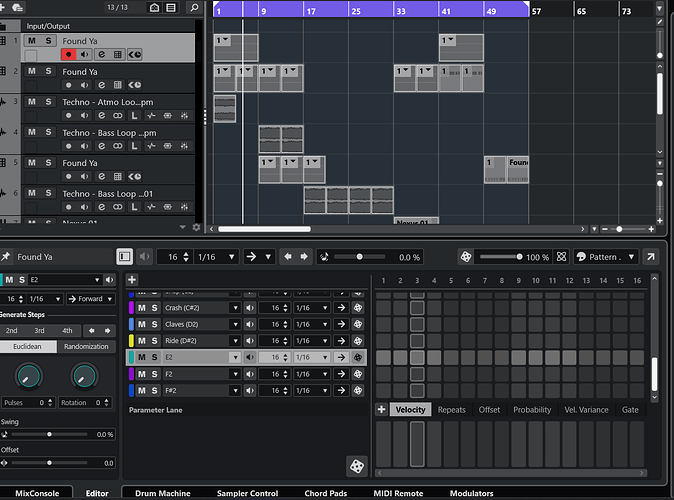Screen dimensions: 674x500
Task: Mute the Claves (D2) lane
Action: pyautogui.click(x=142, y=325)
